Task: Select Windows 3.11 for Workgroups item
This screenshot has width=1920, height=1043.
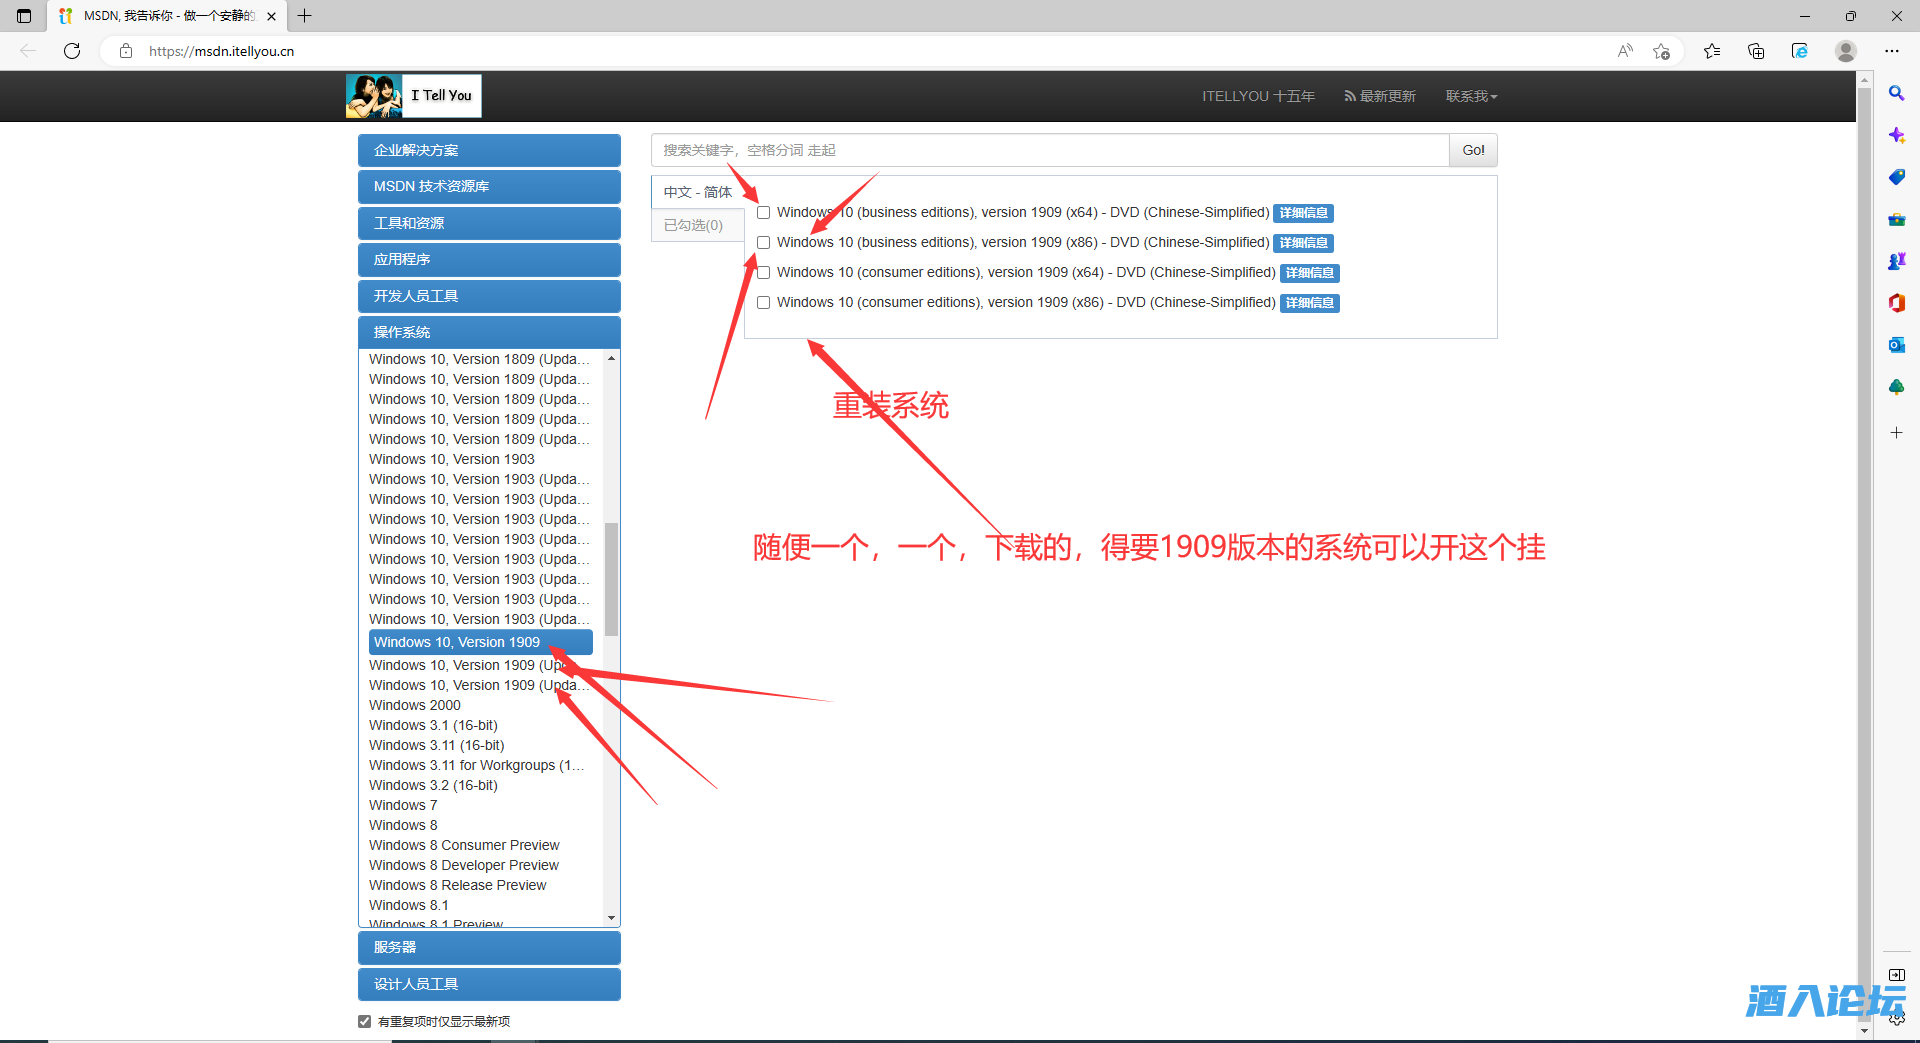Action: pyautogui.click(x=477, y=765)
